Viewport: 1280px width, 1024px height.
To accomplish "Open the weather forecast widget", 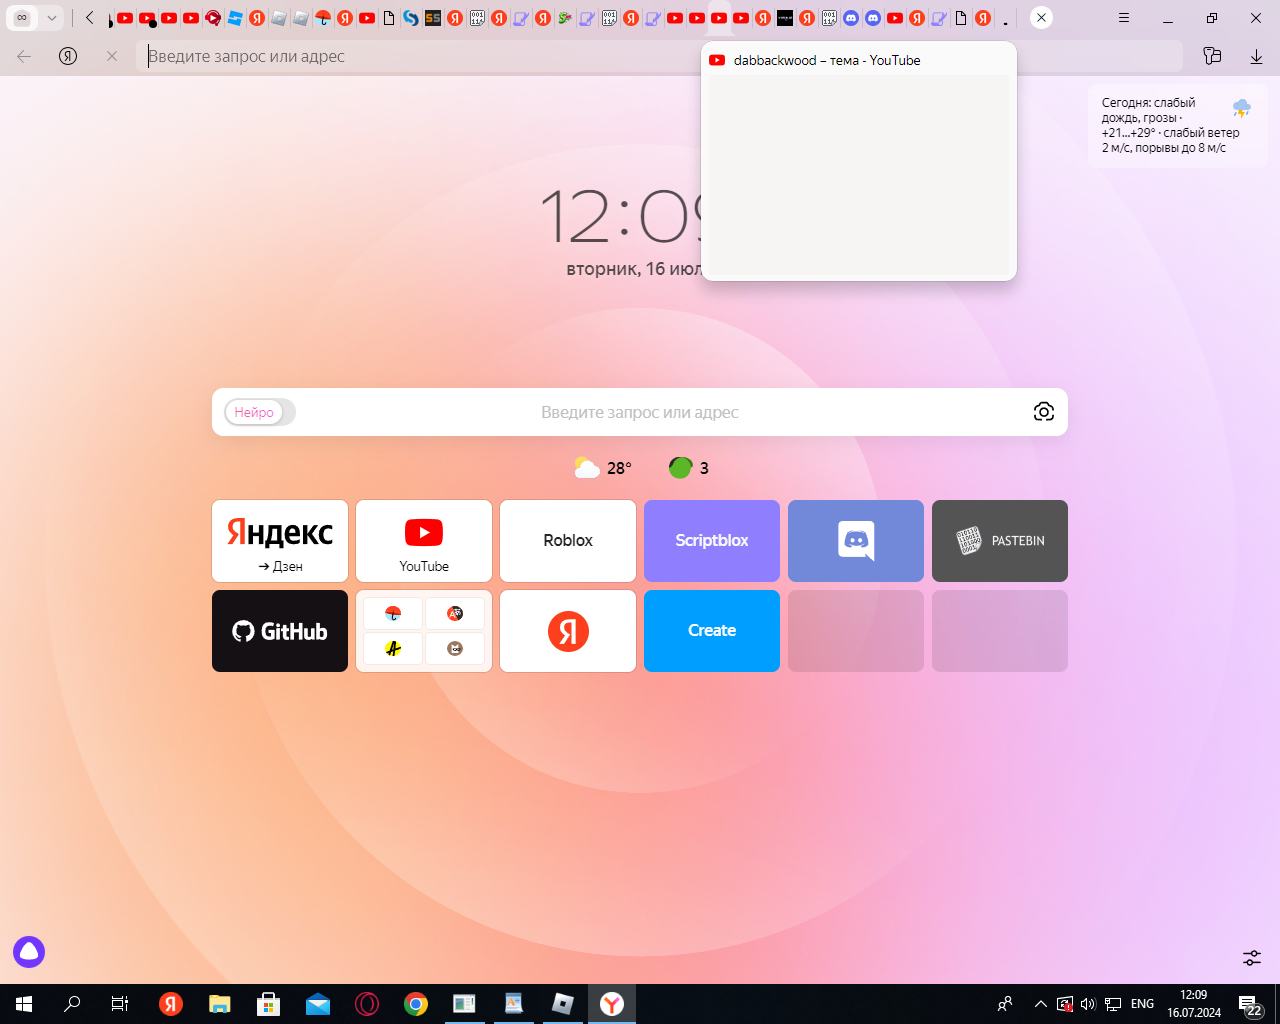I will pos(1177,125).
